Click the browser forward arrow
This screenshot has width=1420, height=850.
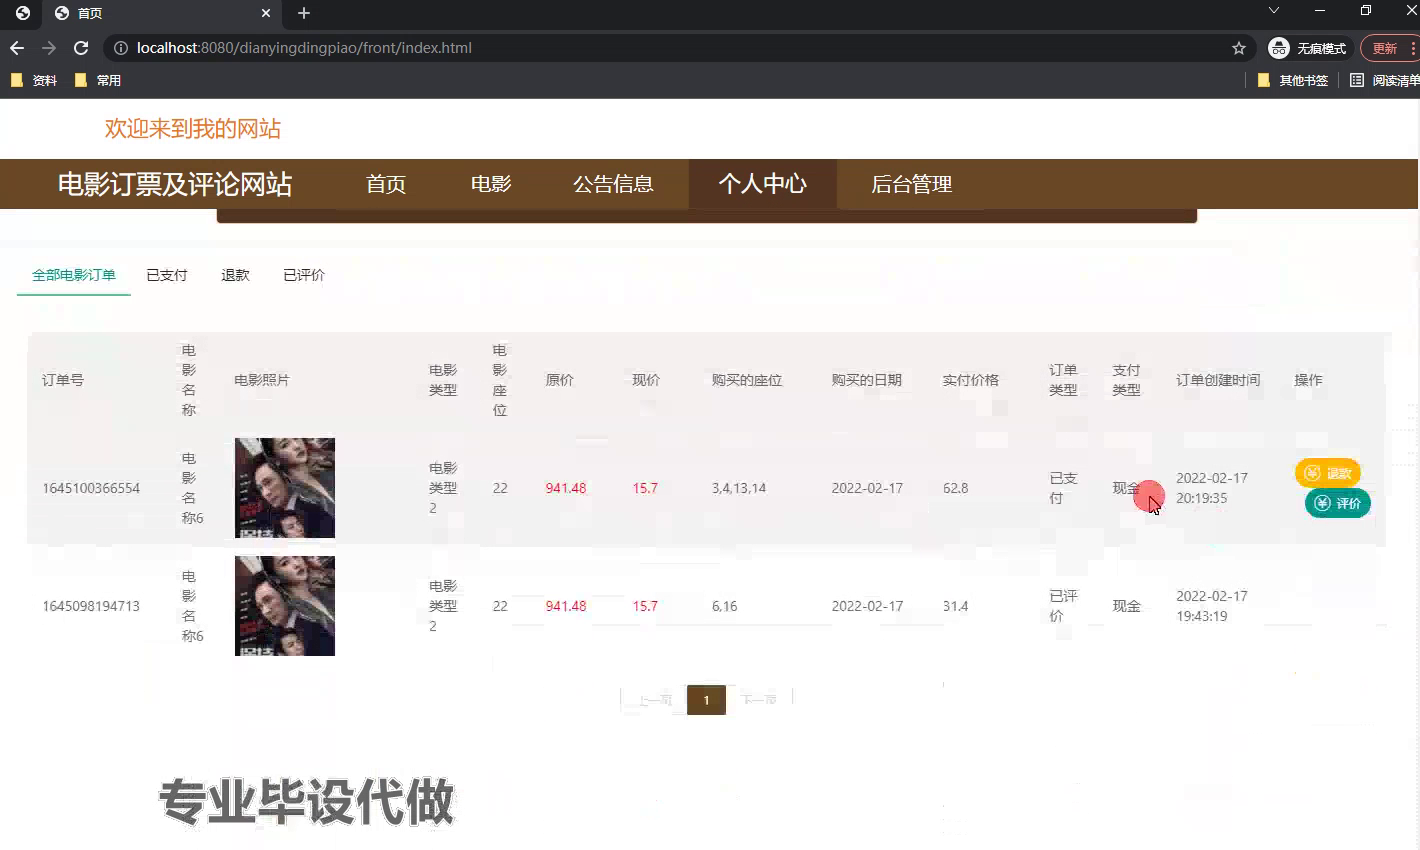pyautogui.click(x=49, y=48)
